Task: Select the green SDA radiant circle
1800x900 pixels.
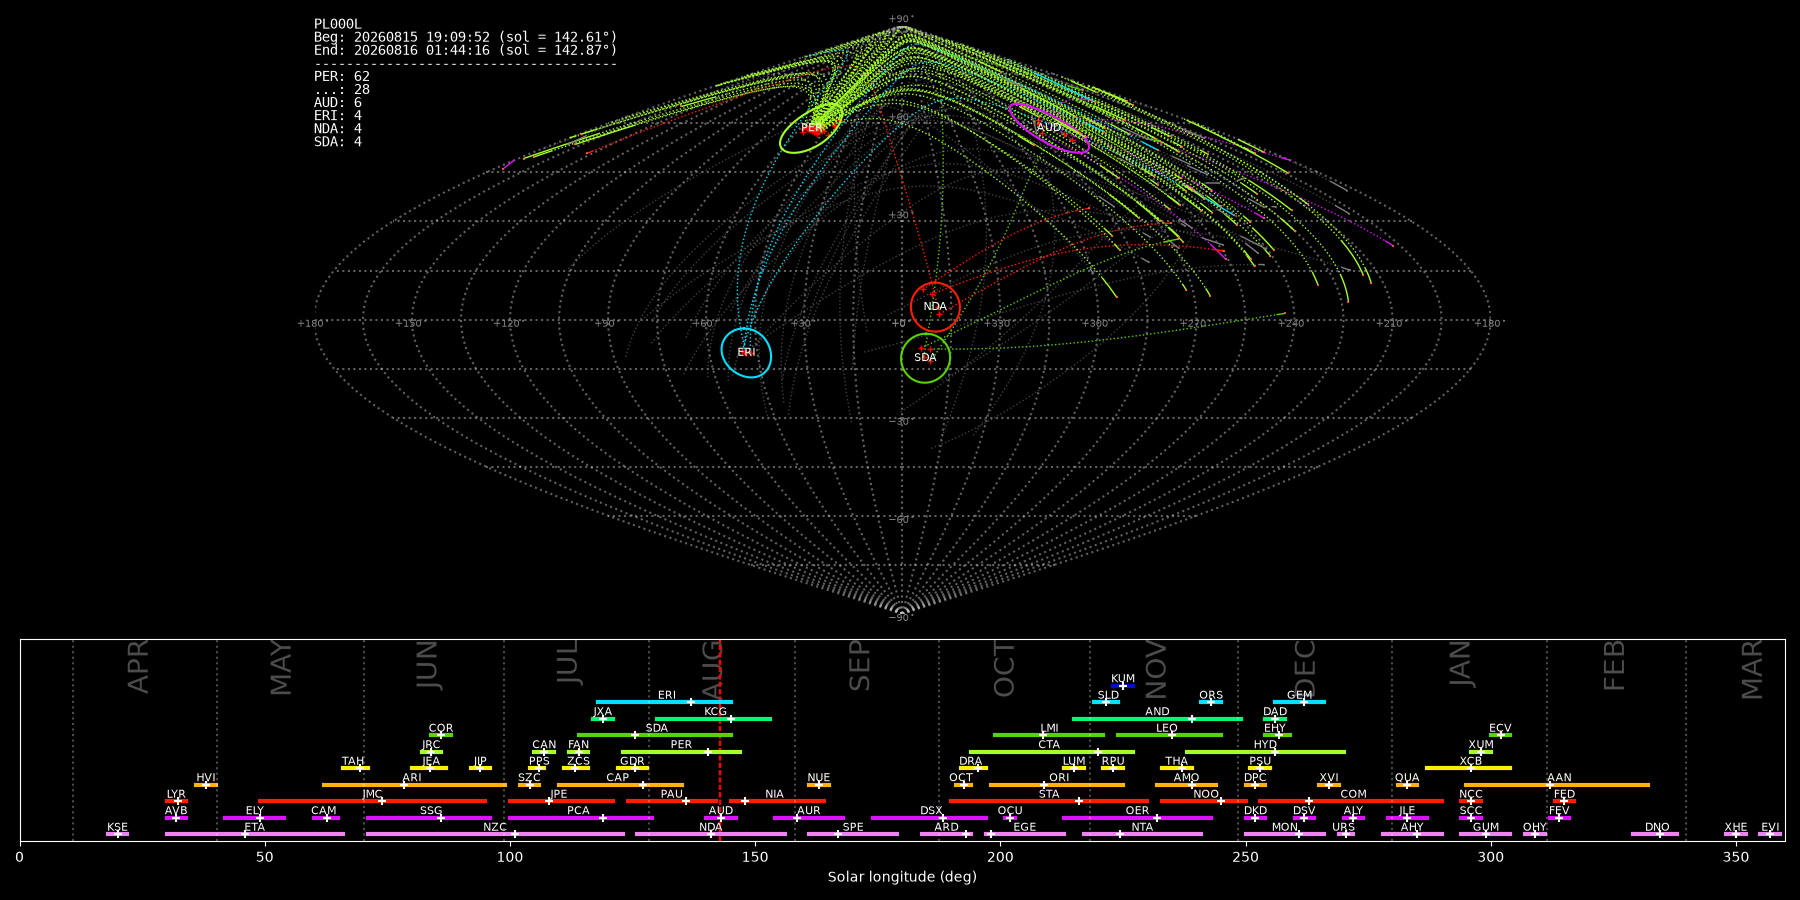Action: [925, 358]
